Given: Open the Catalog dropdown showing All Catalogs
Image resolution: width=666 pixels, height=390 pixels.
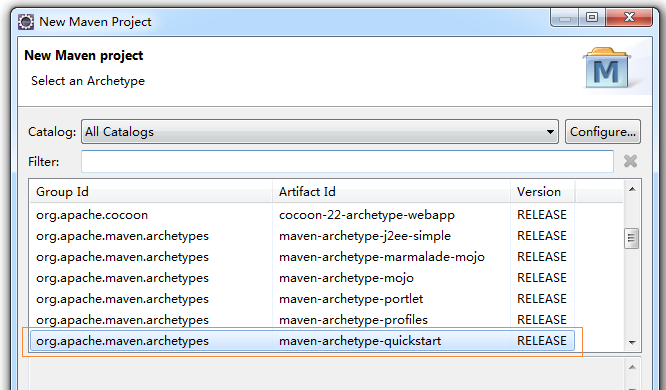Looking at the screenshot, I should coord(319,132).
